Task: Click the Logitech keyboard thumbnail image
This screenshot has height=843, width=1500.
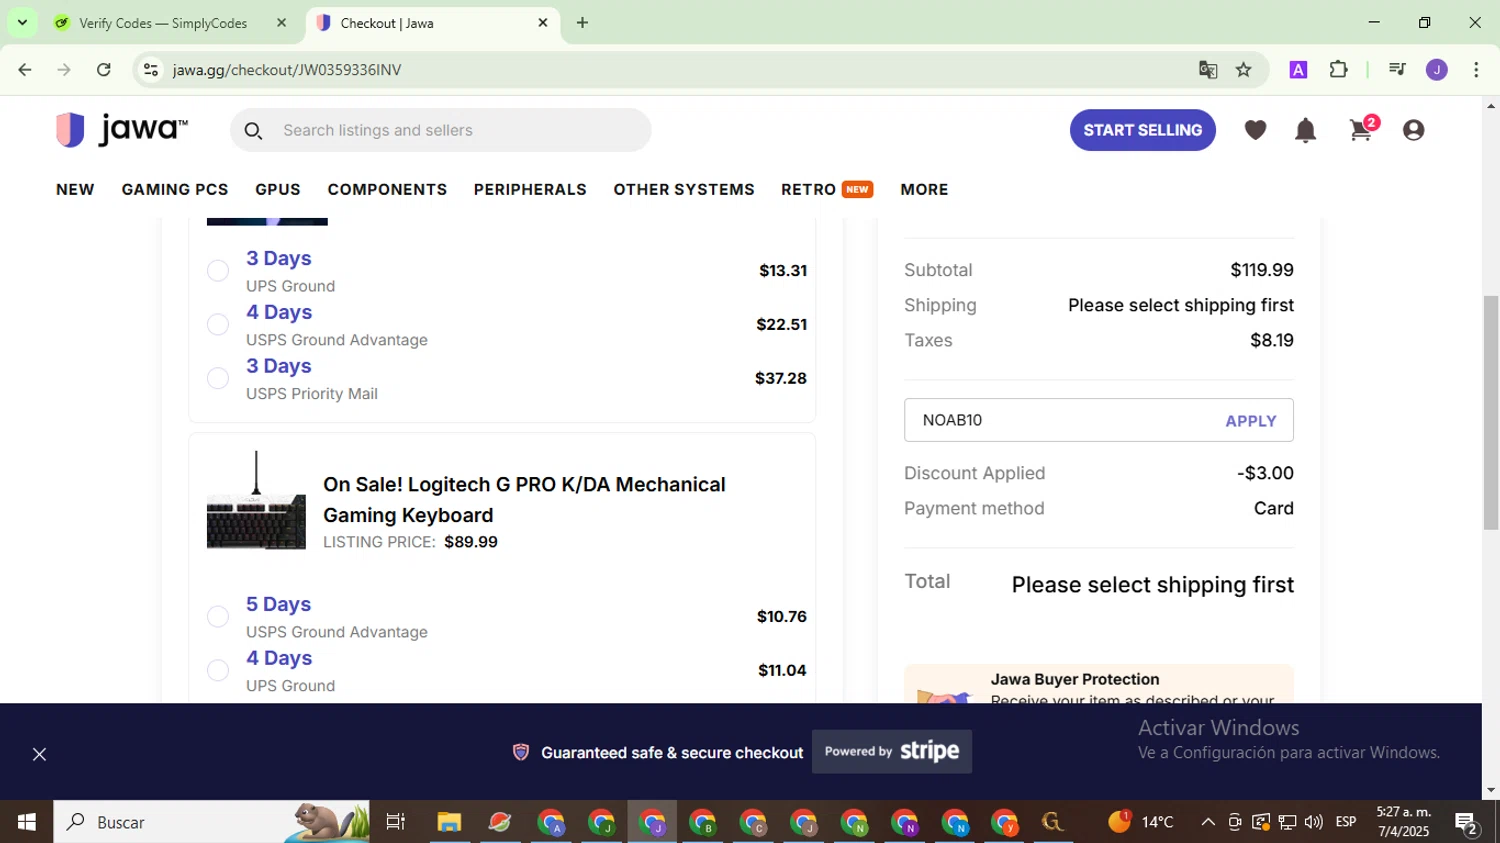Action: point(256,500)
